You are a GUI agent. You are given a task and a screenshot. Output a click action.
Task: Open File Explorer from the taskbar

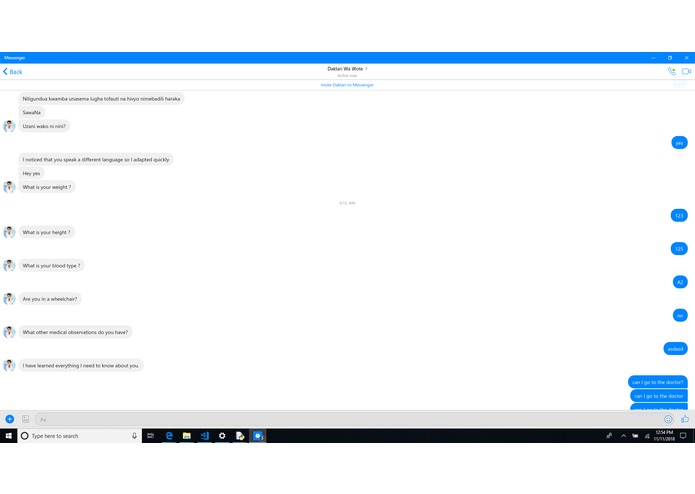[187, 436]
